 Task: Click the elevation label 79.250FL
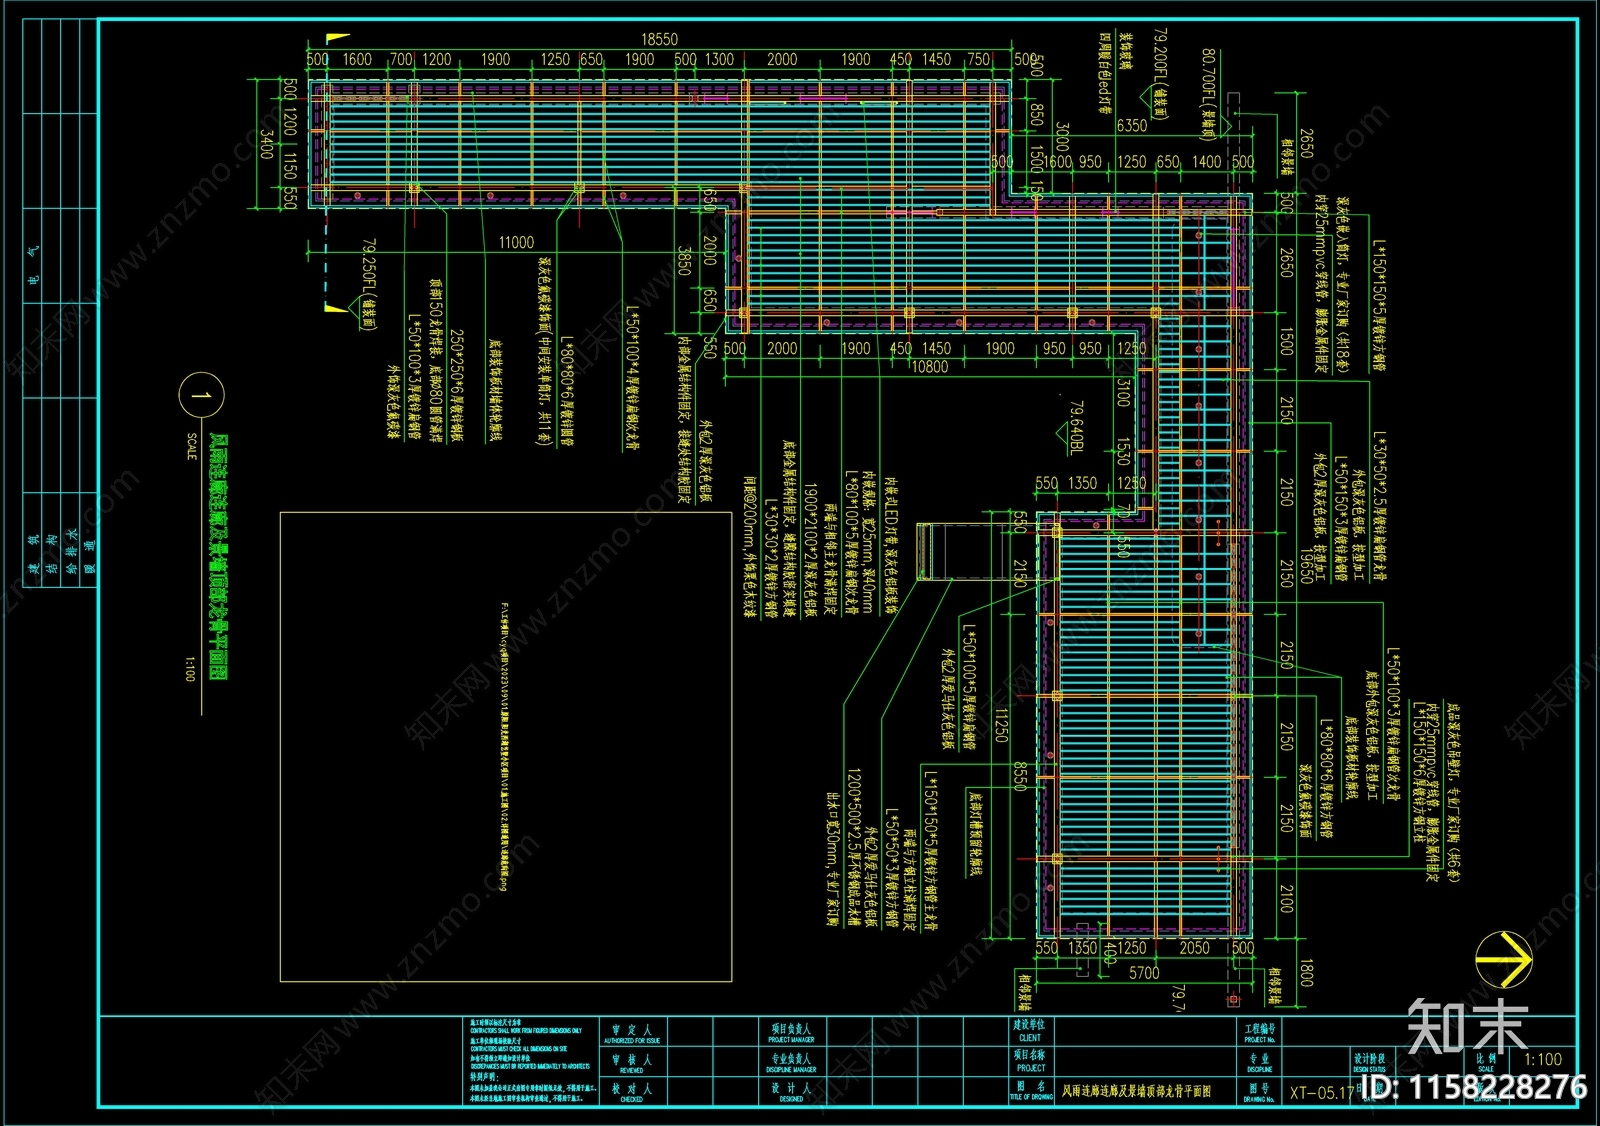point(368,284)
